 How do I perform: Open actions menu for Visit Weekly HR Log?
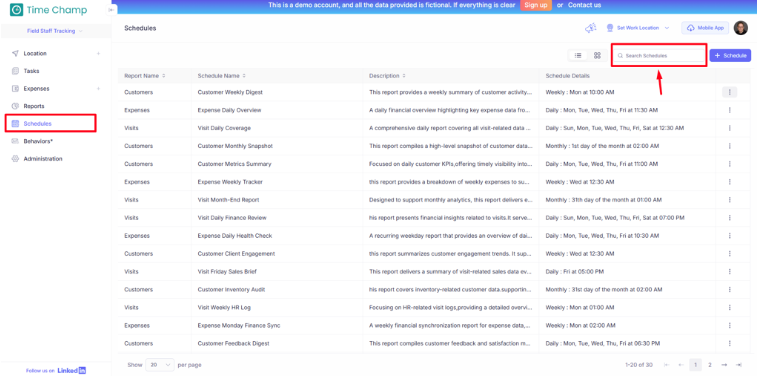click(x=729, y=308)
